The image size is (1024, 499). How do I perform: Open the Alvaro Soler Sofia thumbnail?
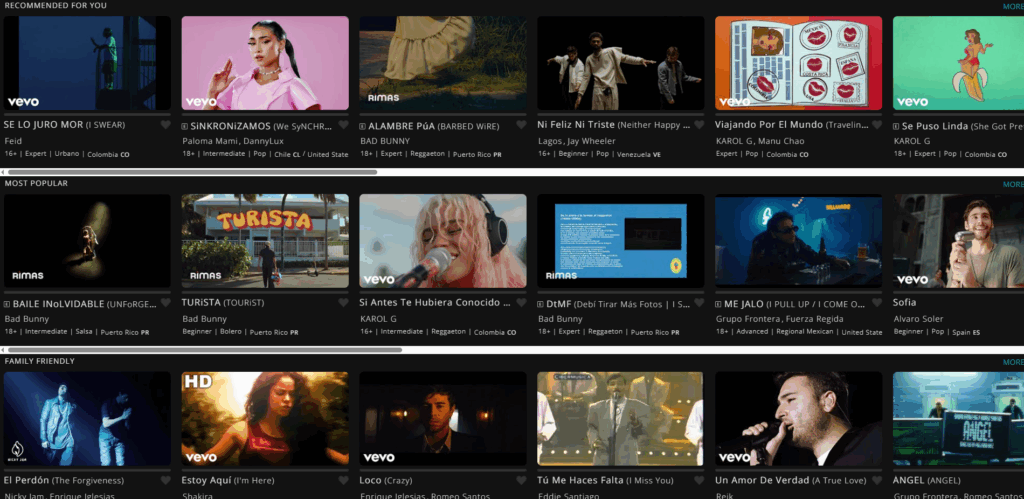click(958, 240)
